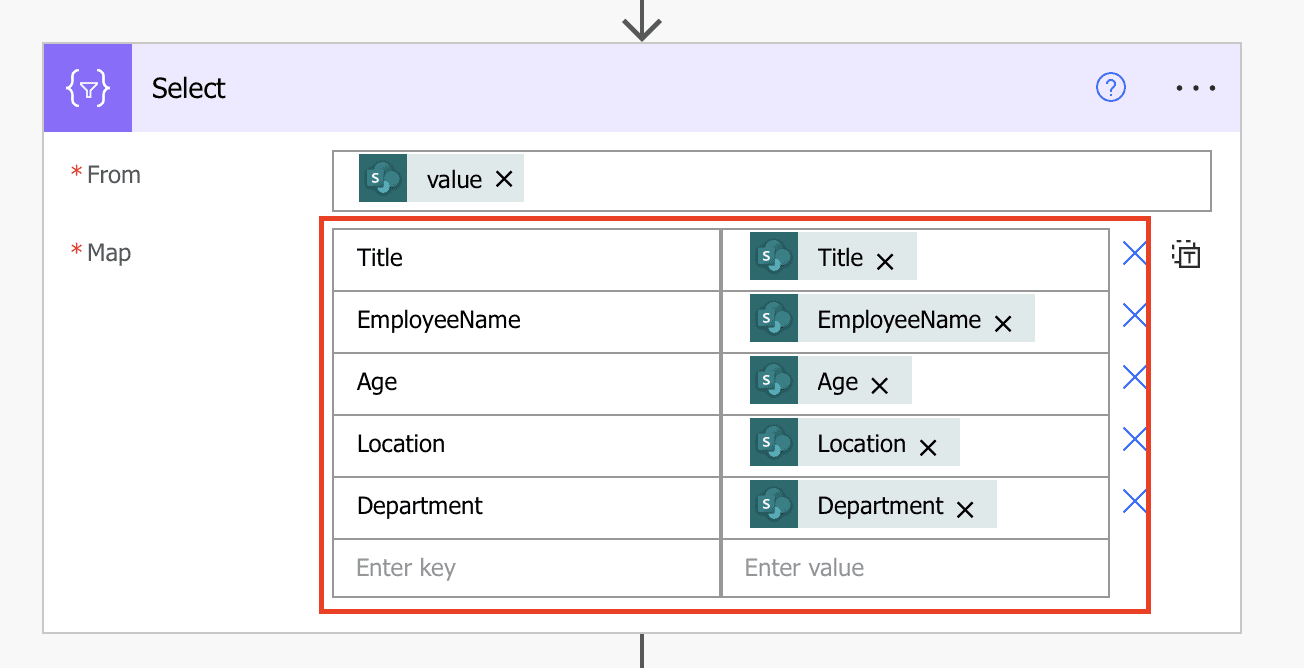Delete the Department map row
Image resolution: width=1304 pixels, height=668 pixels.
(1134, 501)
